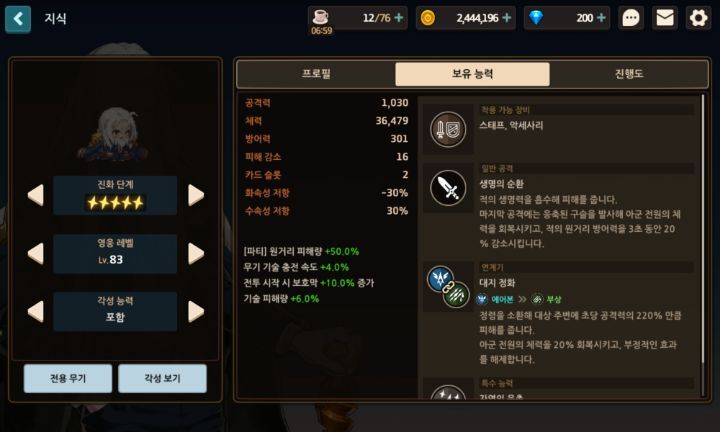This screenshot has height=432, width=720.
Task: Open the settings gear icon
Action: 698,18
